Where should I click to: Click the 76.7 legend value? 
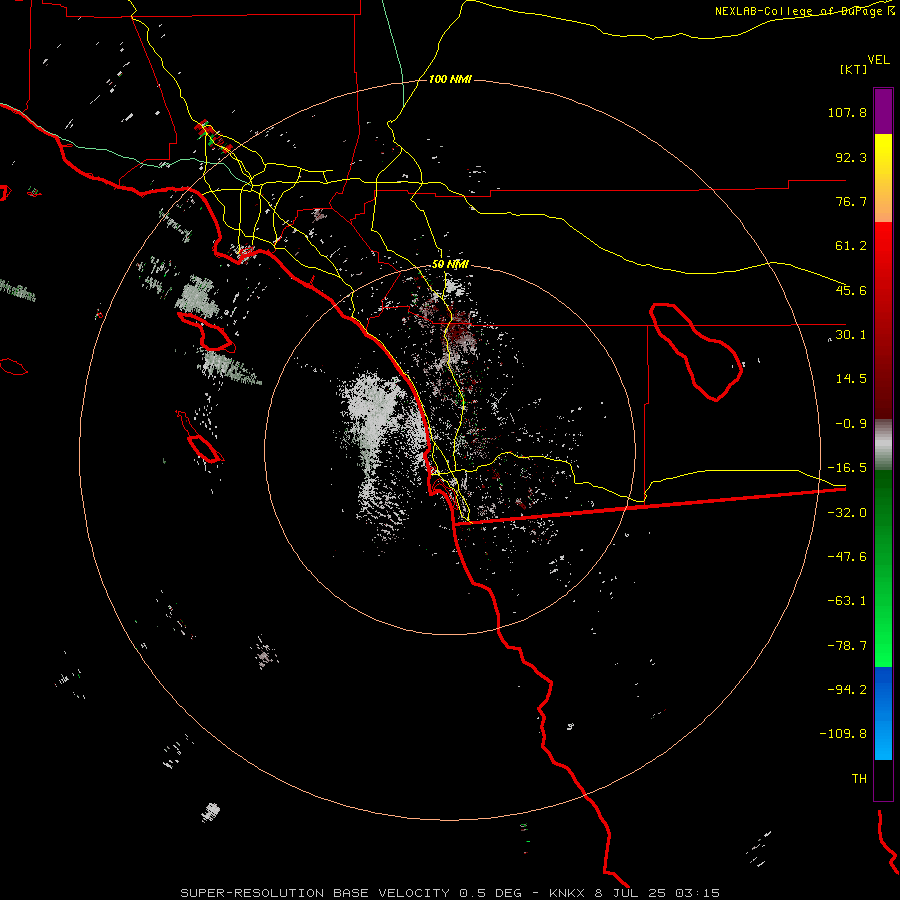[851, 201]
